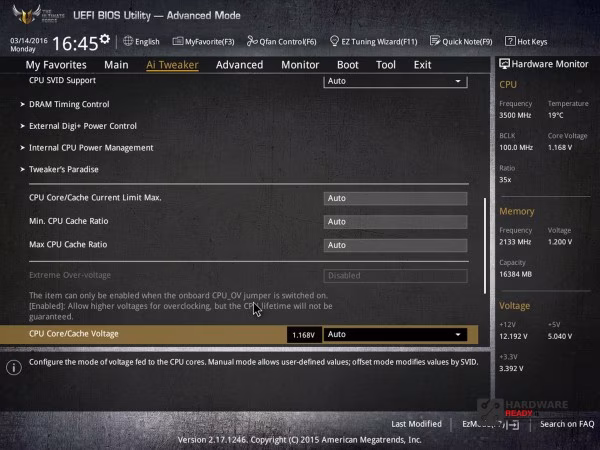Launch EZ Tuning Wizard bulb icon
The width and height of the screenshot is (600, 450).
coord(334,41)
